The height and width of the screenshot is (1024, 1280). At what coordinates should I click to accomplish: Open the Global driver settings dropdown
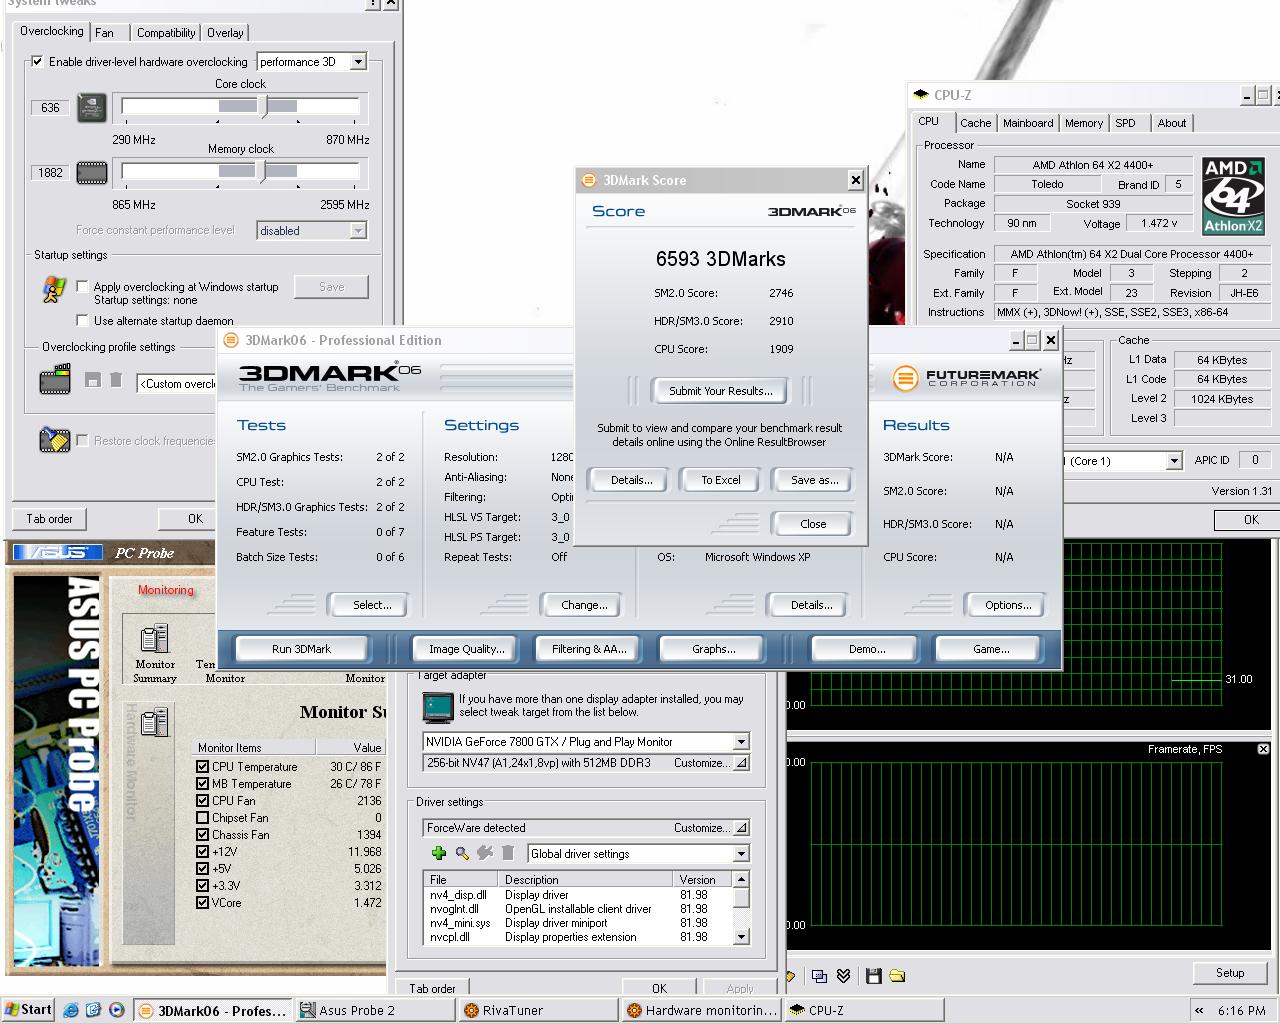pyautogui.click(x=741, y=854)
